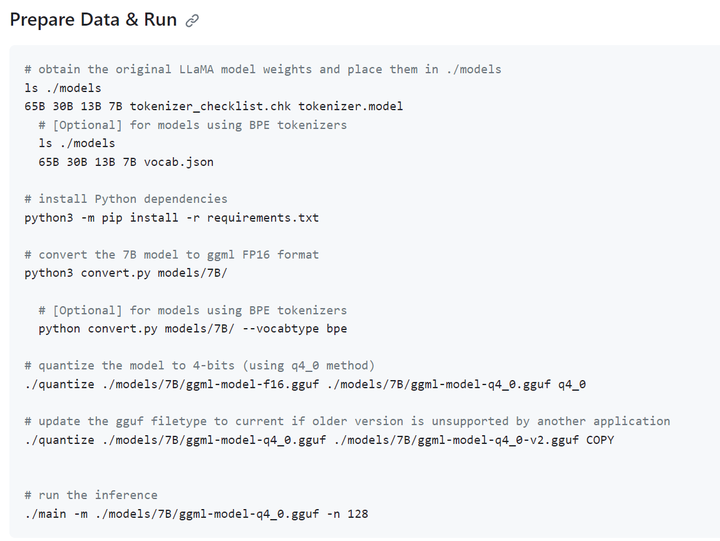Click the '65B 30B 13B 7B vocab.json' line
This screenshot has height=541, width=720.
click(126, 162)
